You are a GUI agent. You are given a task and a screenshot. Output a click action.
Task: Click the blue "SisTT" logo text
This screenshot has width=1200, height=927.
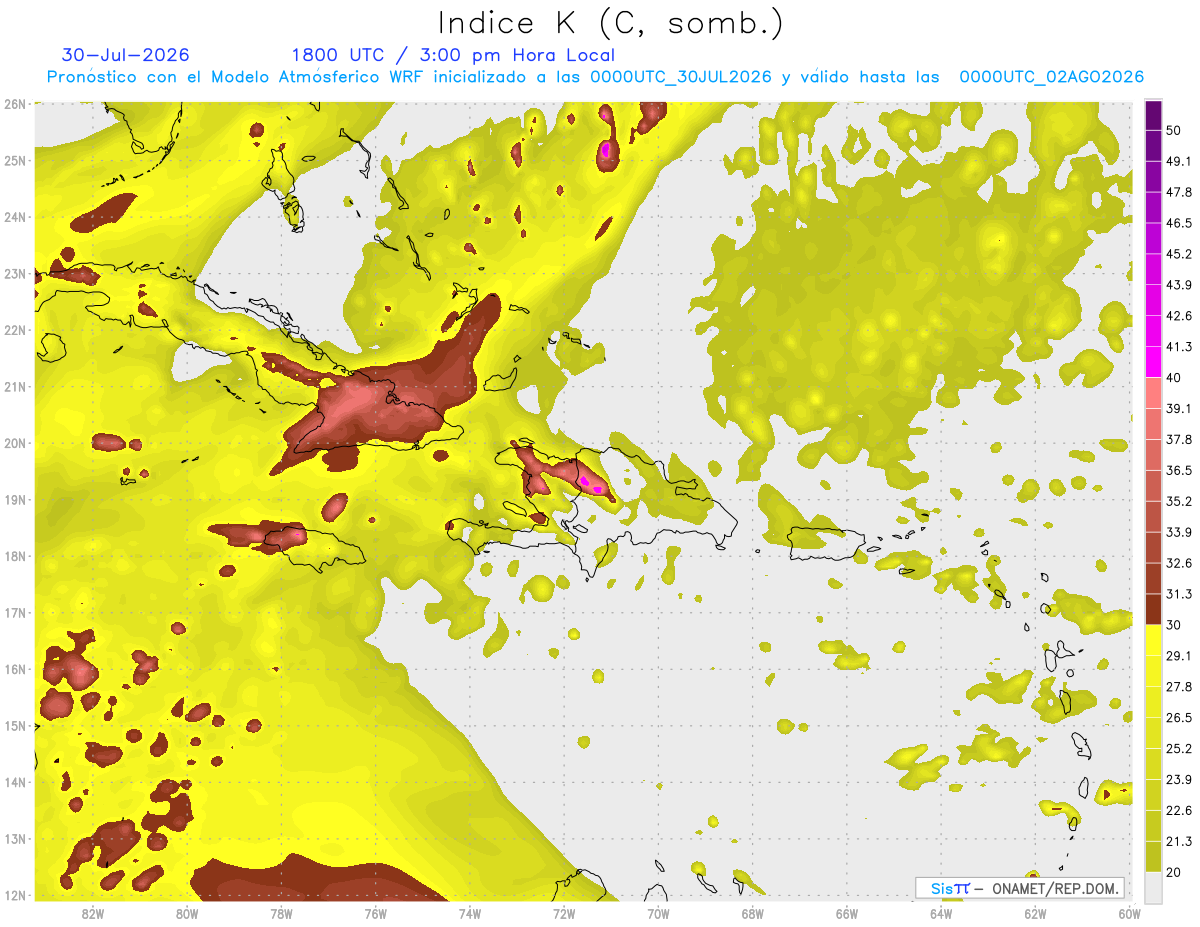(950, 888)
